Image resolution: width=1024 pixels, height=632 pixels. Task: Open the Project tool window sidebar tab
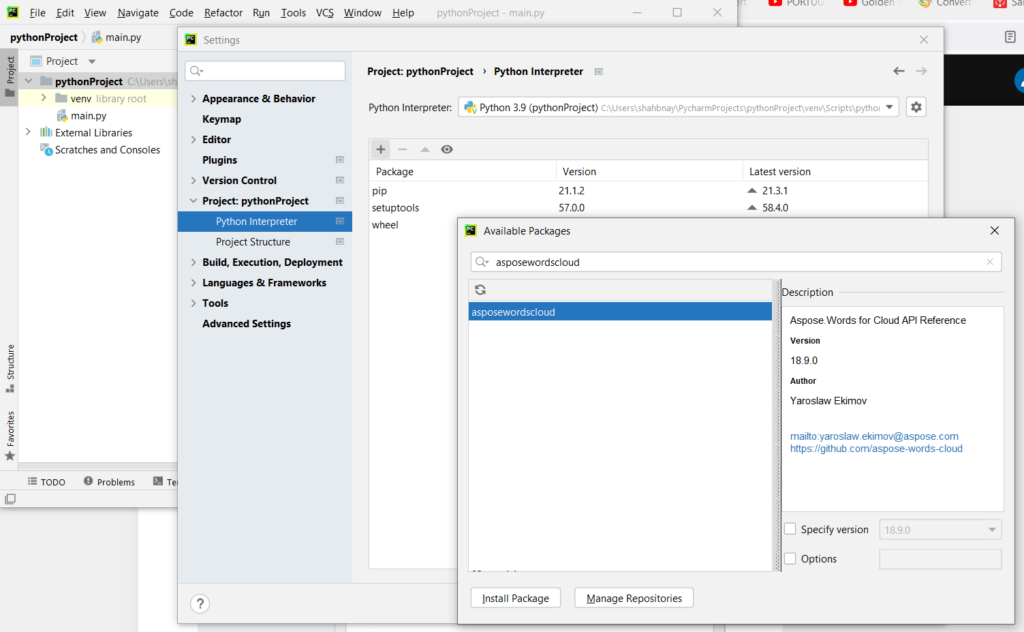tap(10, 77)
